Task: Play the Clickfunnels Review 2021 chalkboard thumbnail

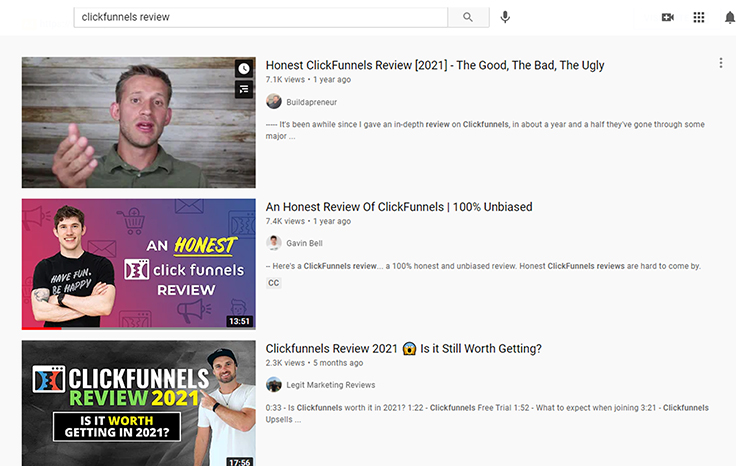Action: pos(139,403)
